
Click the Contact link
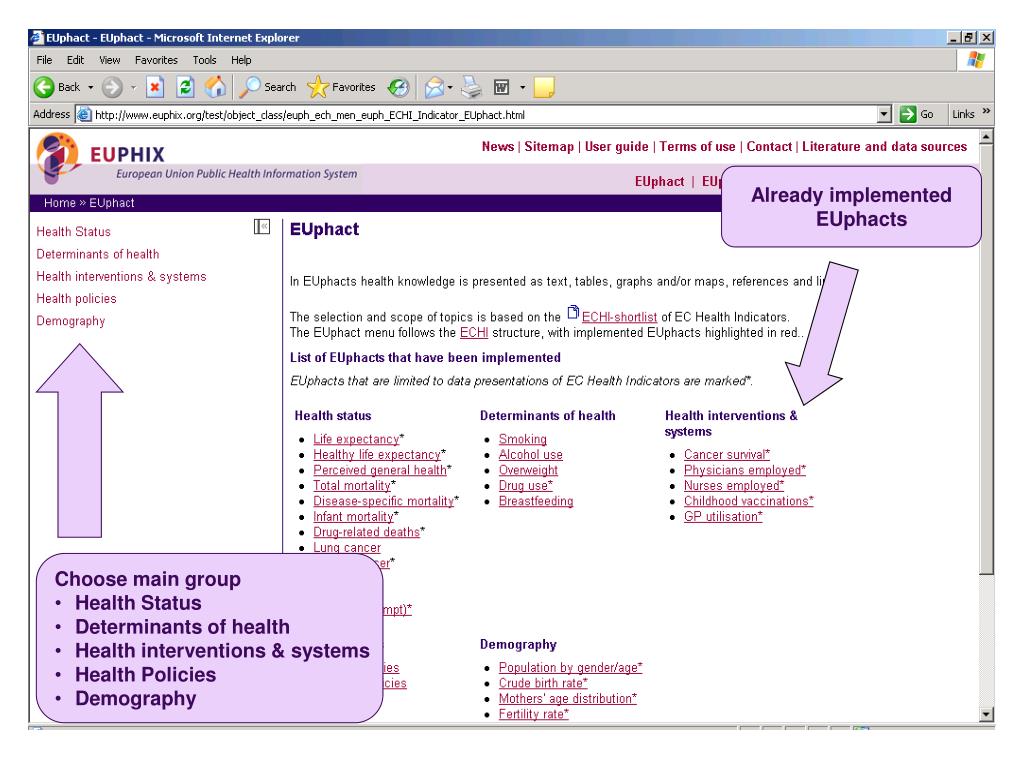[x=769, y=147]
